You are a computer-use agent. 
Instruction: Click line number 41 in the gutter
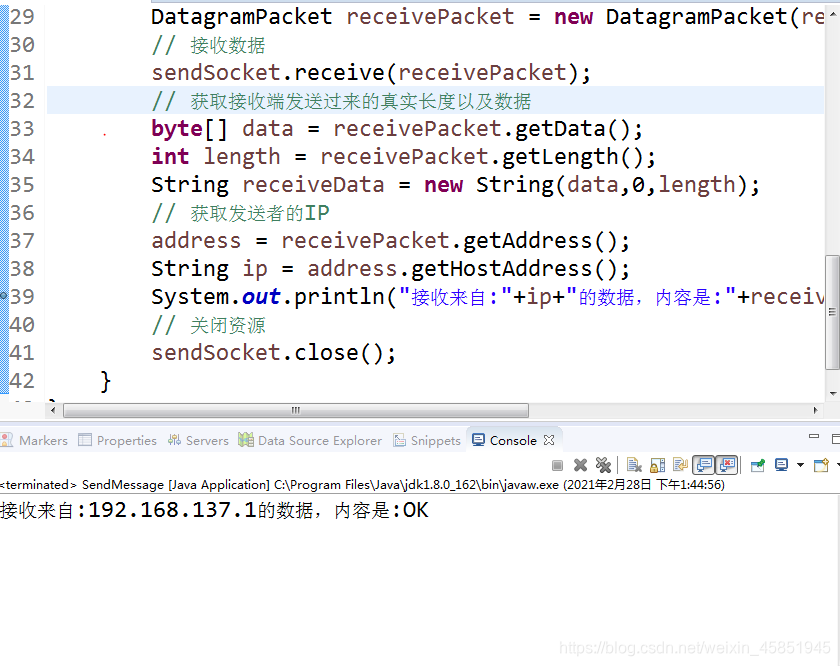tap(22, 353)
